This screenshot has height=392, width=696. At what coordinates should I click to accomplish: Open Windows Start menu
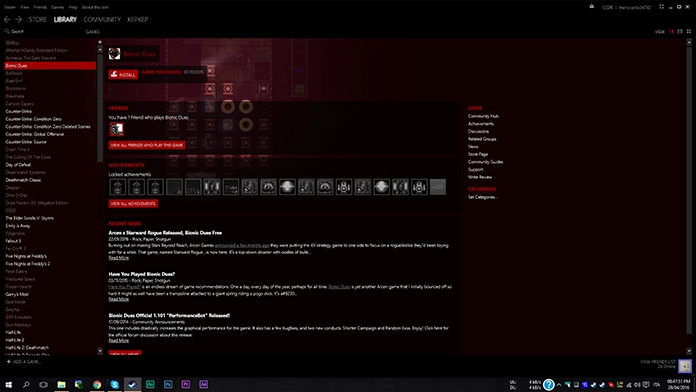click(8, 384)
